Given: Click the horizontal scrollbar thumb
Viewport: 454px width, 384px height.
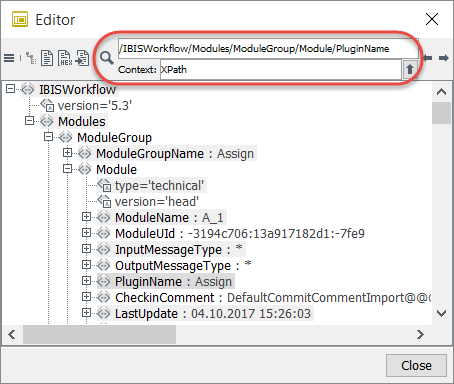Looking at the screenshot, I should point(99,334).
